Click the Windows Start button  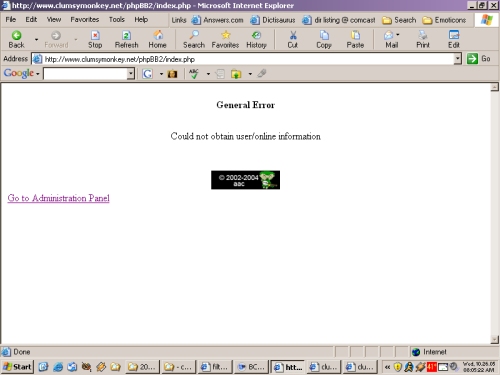(x=17, y=367)
